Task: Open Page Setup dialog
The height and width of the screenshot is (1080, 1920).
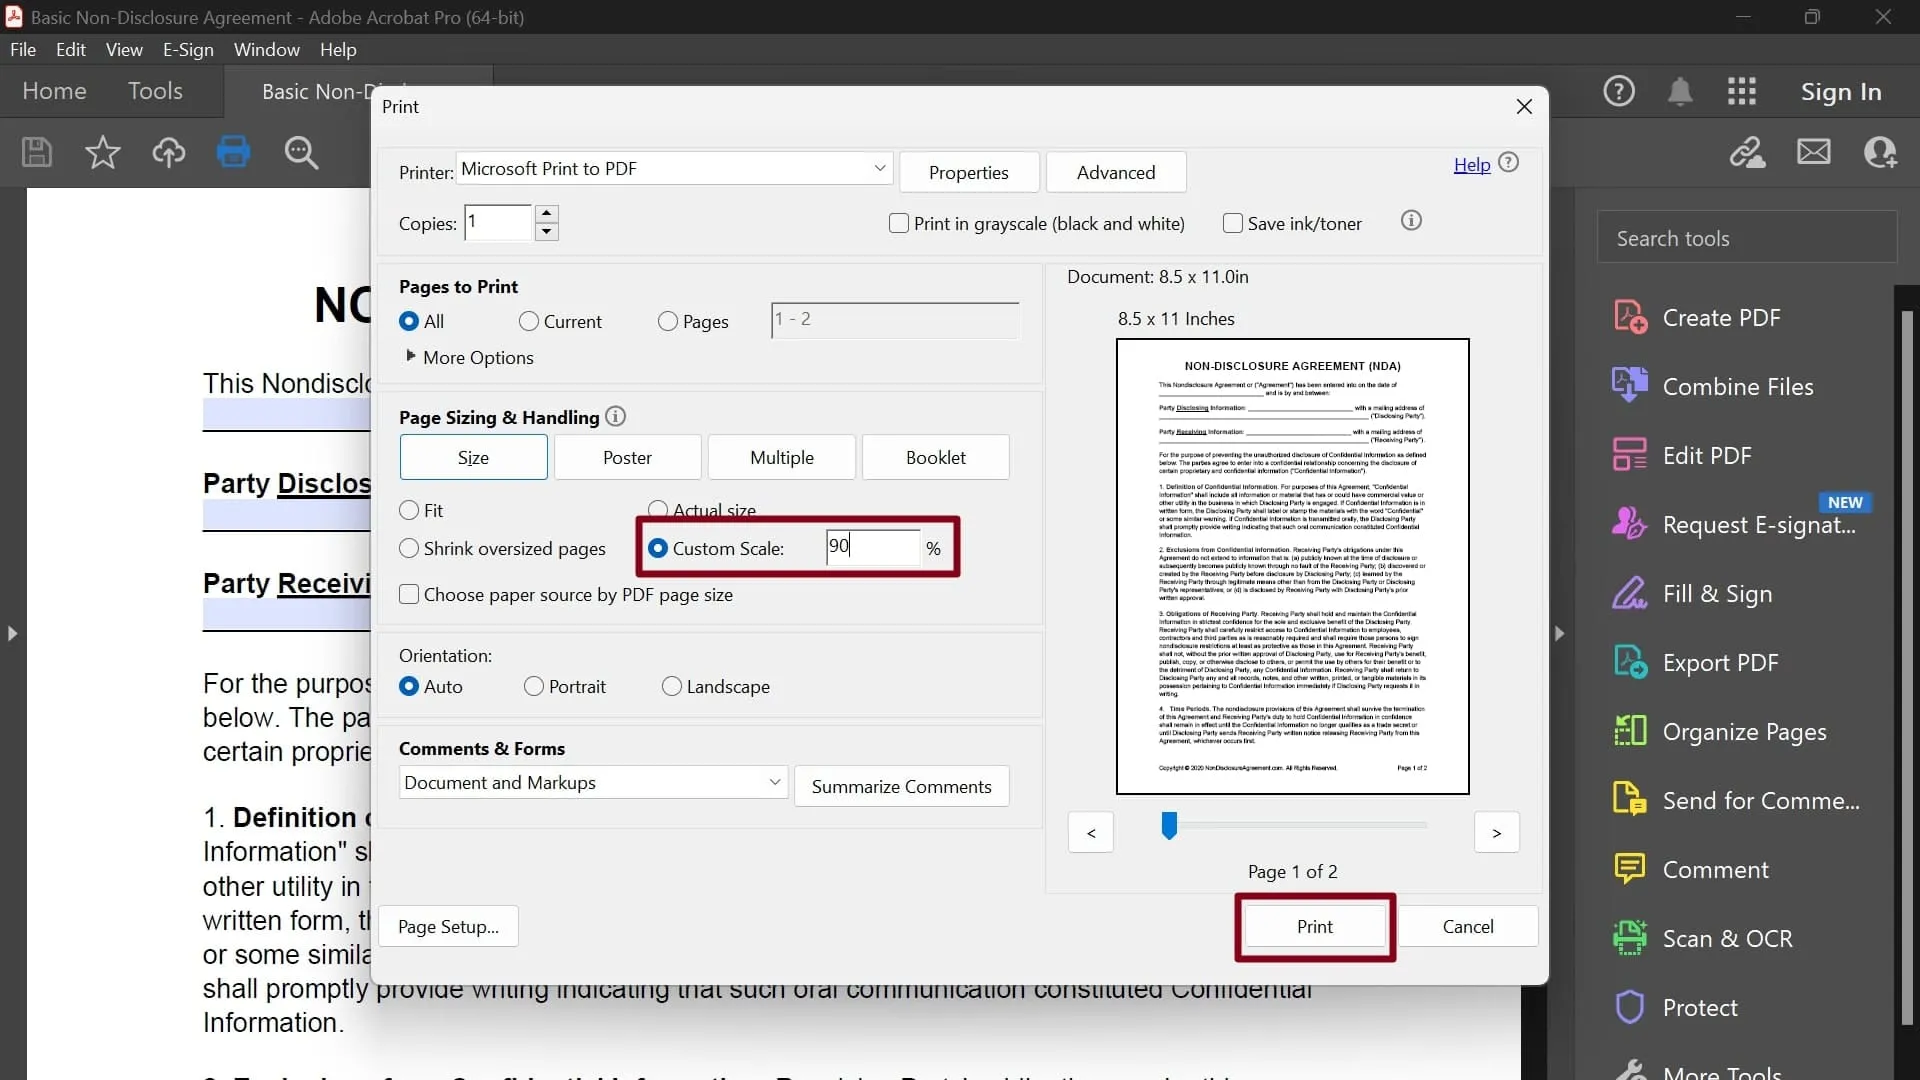Action: (448, 926)
